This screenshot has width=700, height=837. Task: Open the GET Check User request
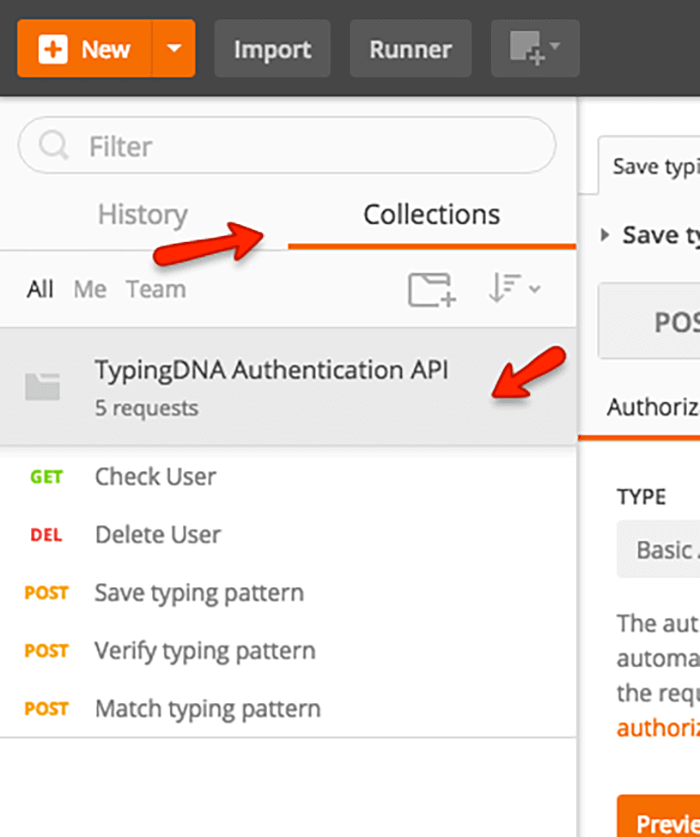point(288,476)
